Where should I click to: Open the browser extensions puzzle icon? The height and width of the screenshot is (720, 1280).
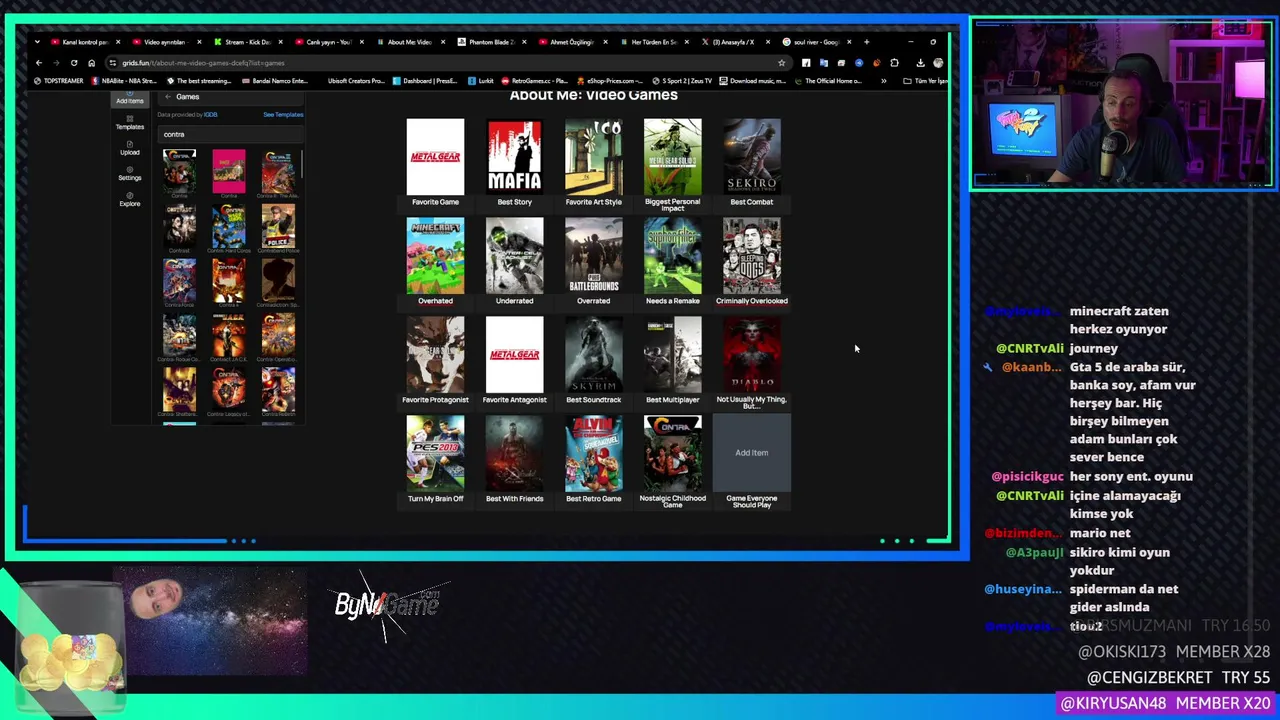[894, 63]
